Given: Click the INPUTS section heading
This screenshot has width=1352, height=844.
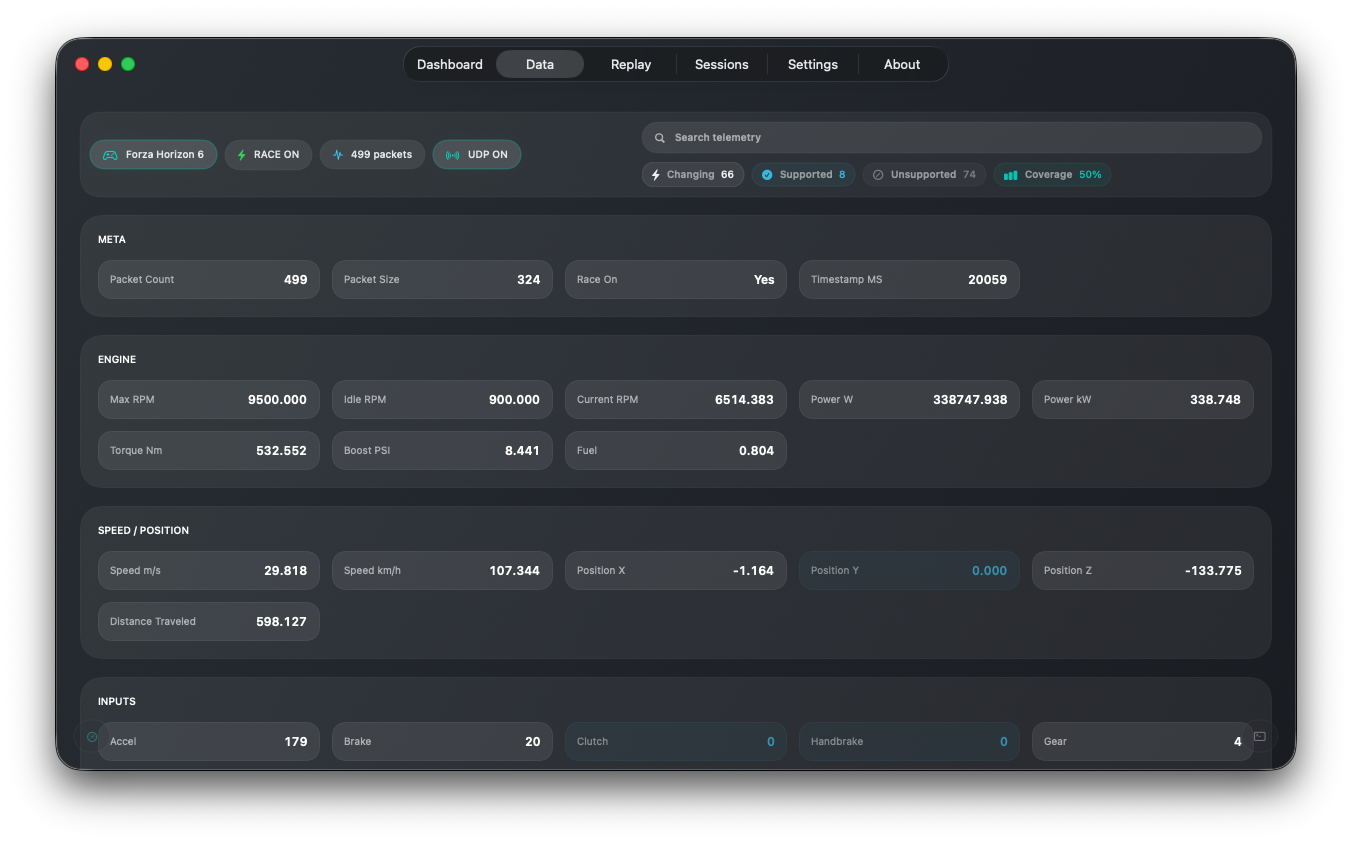Looking at the screenshot, I should tap(117, 702).
